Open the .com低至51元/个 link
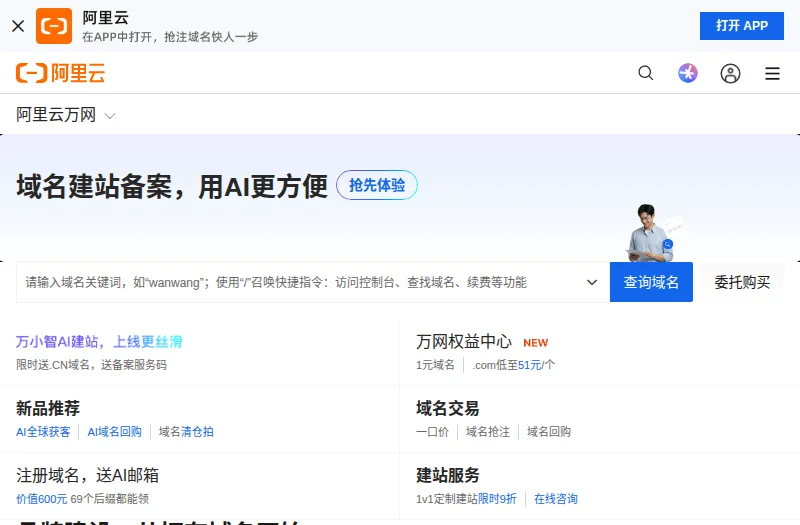The height and width of the screenshot is (525, 800). point(513,365)
